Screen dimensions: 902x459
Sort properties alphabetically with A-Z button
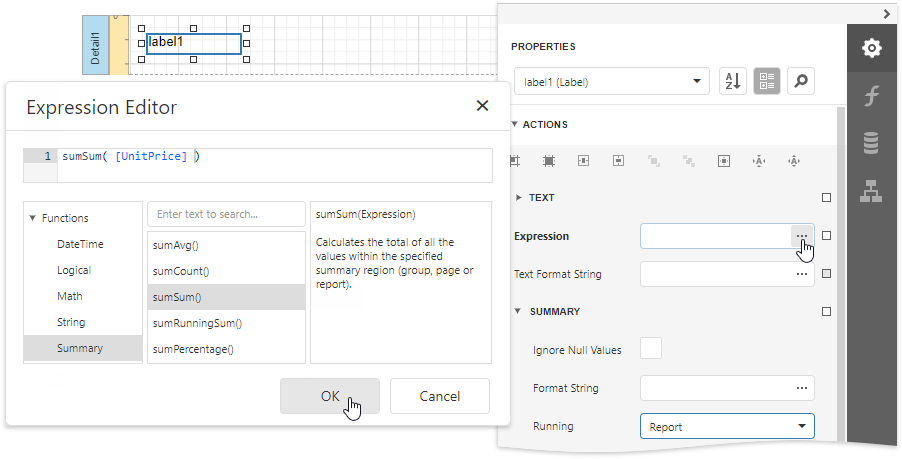(733, 82)
